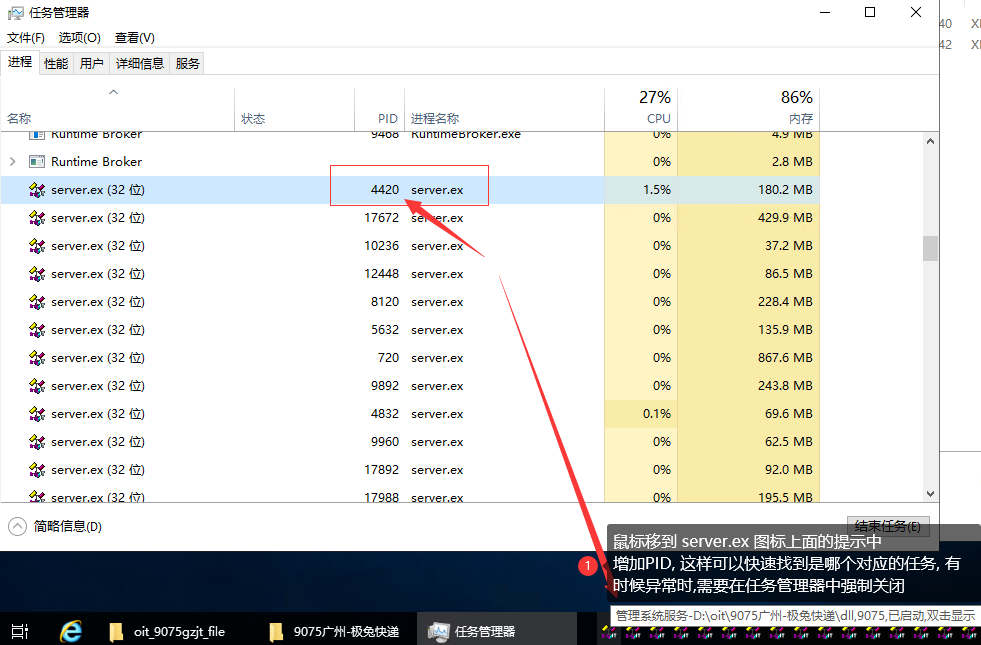Screen dimensions: 981x645
Task: Click the Task Manager title bar icon
Action: (x=16, y=13)
